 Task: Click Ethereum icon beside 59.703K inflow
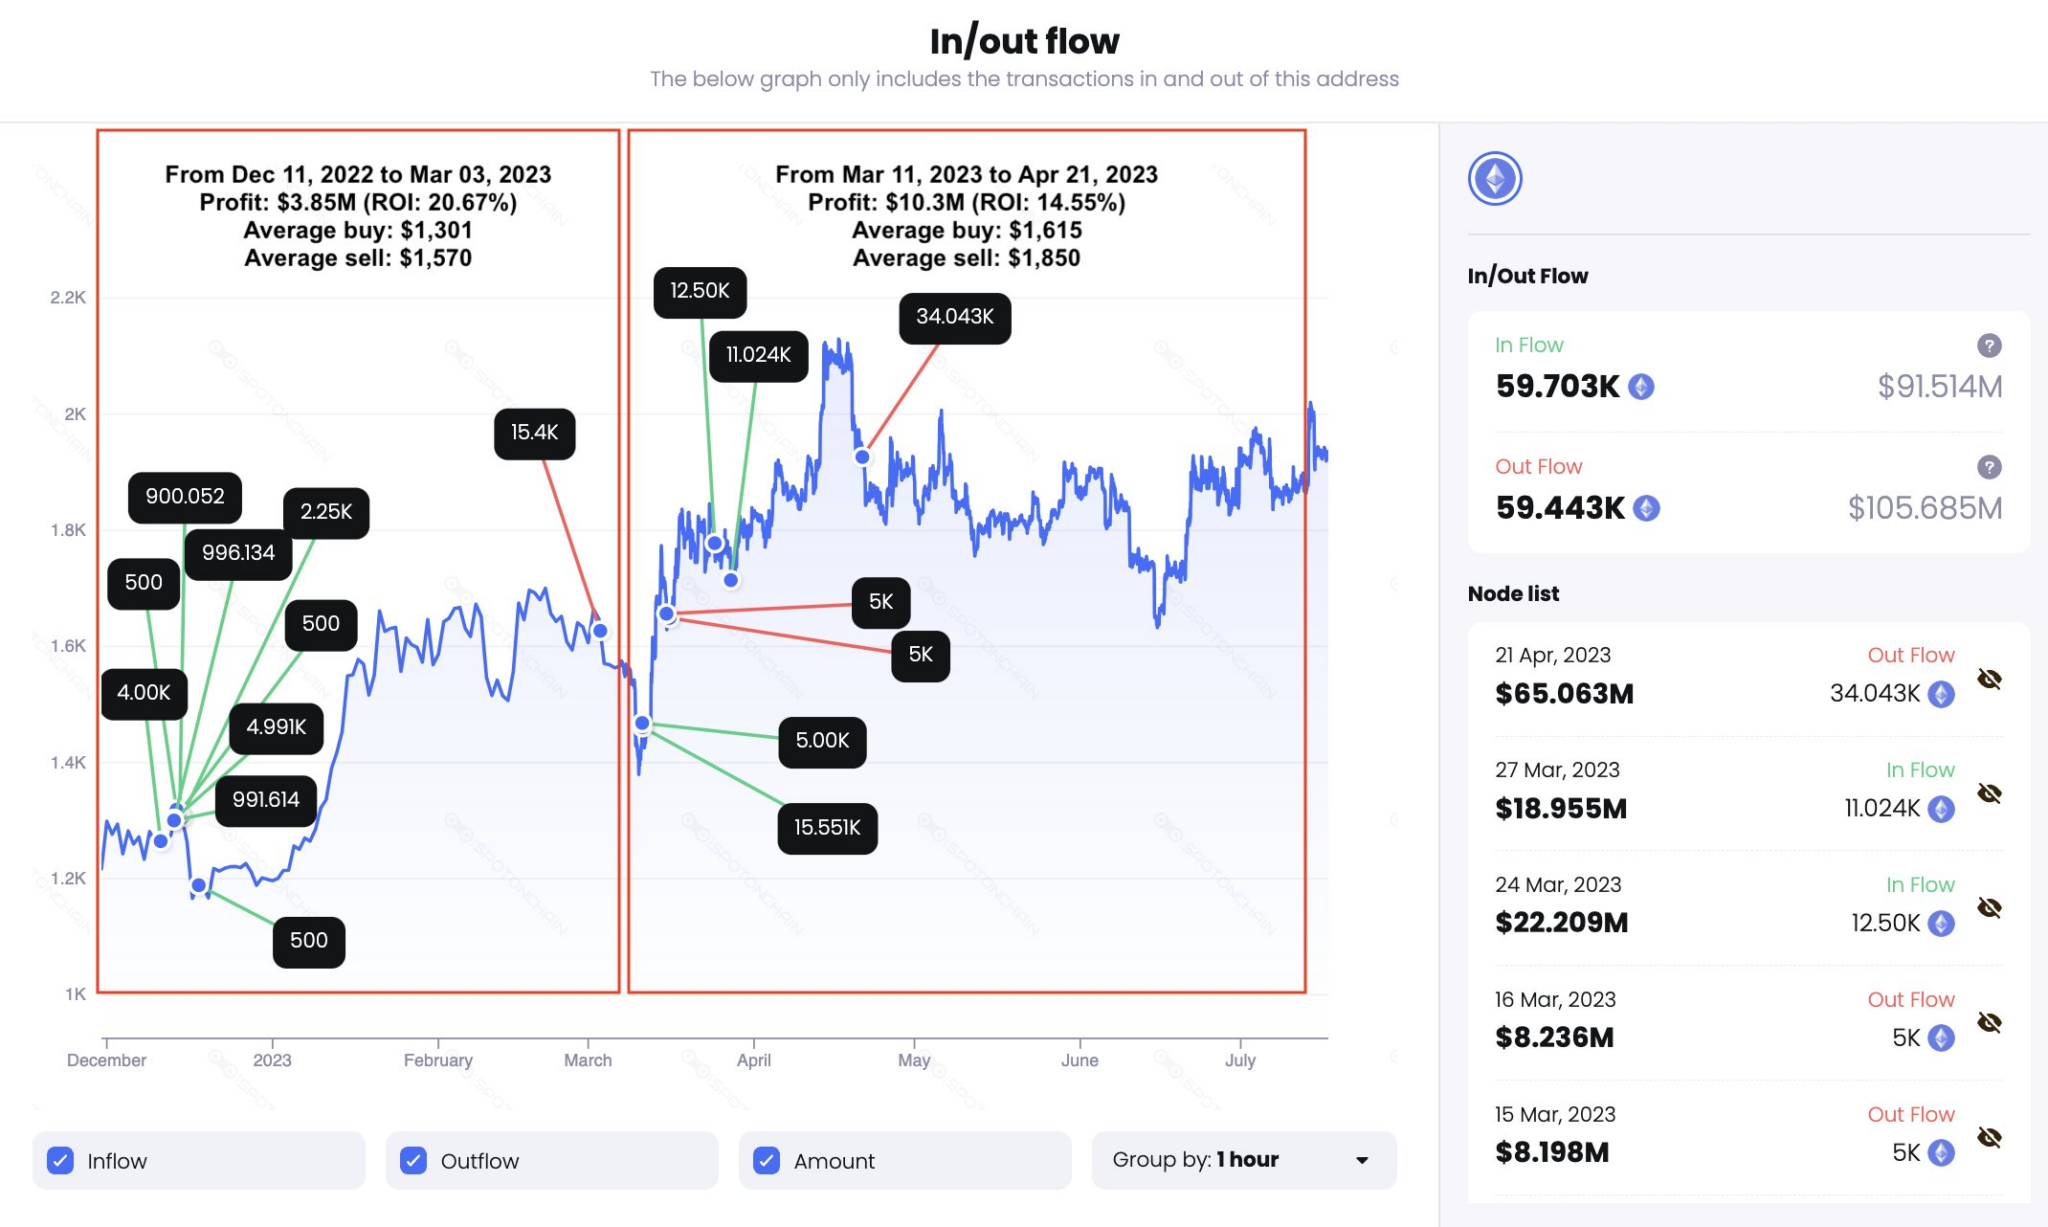[1641, 387]
